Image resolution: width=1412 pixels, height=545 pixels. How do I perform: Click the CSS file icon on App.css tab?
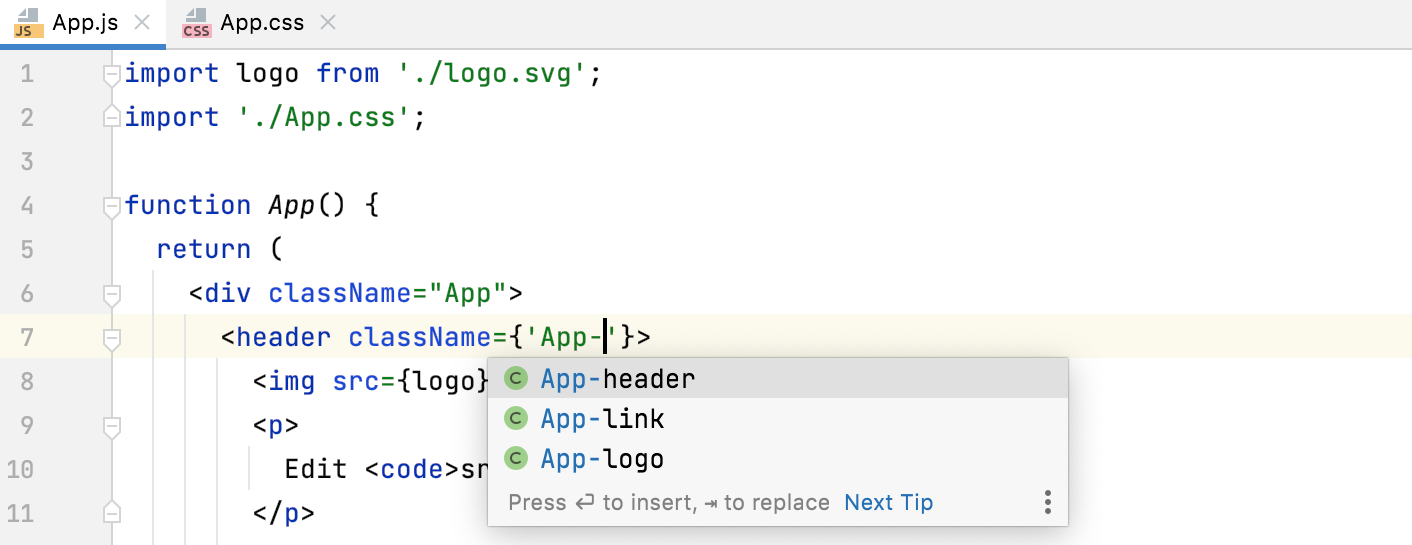click(x=196, y=23)
